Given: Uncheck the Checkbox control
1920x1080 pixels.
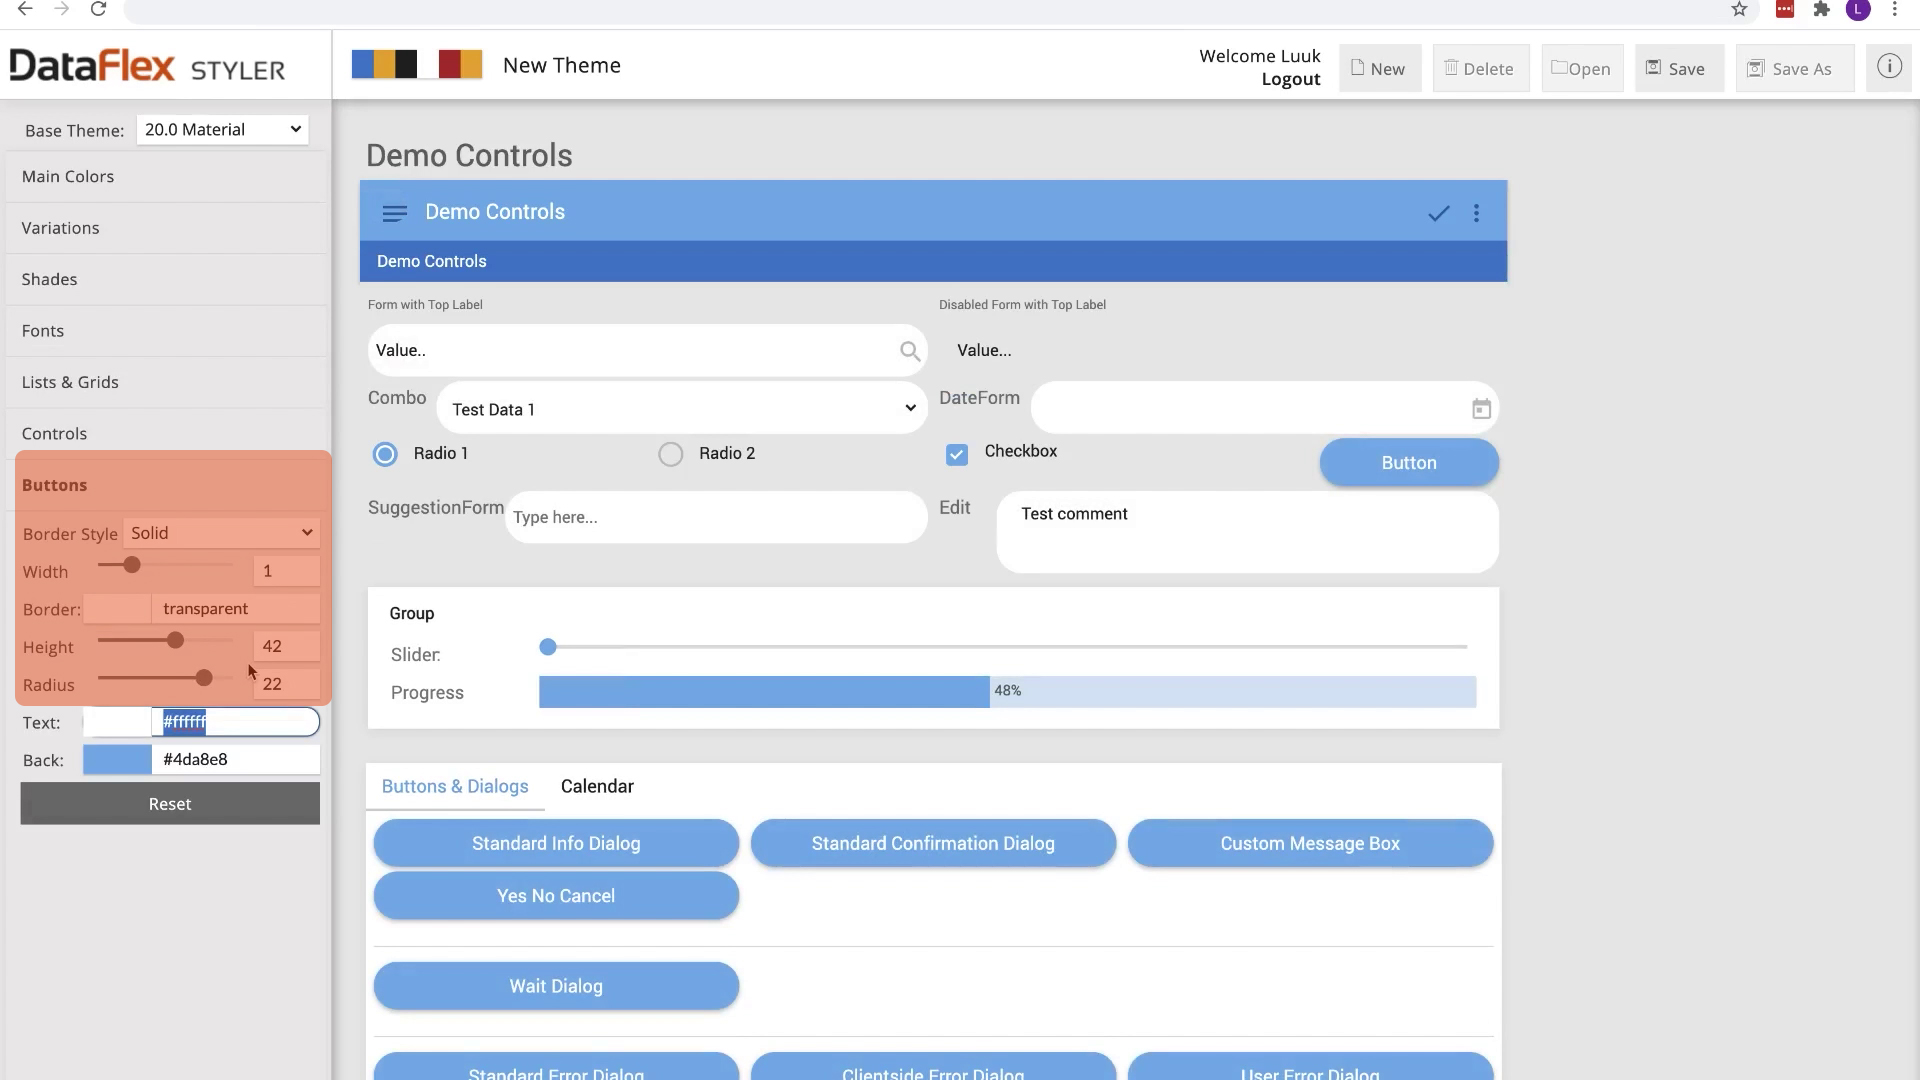Looking at the screenshot, I should pyautogui.click(x=957, y=455).
